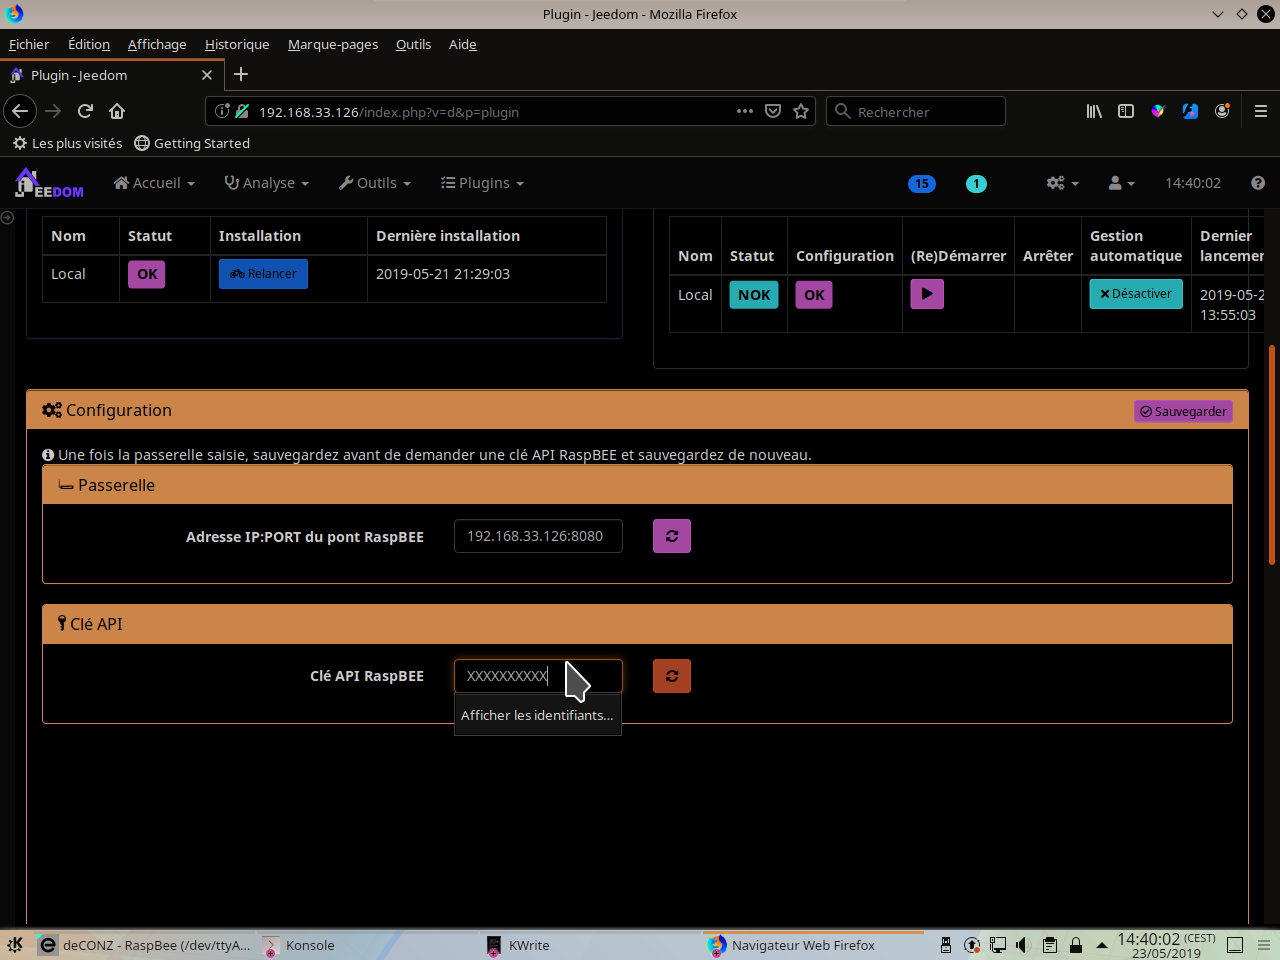Open the clipboard tray icon

pos(1049,945)
